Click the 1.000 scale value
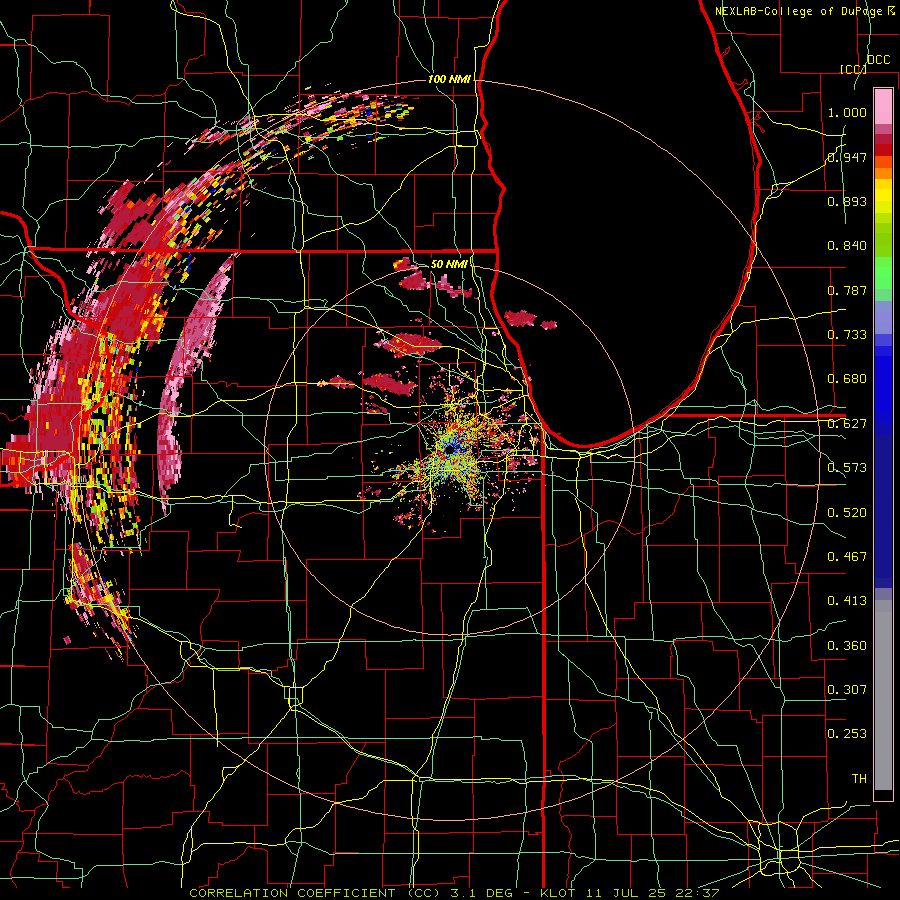 coord(847,112)
